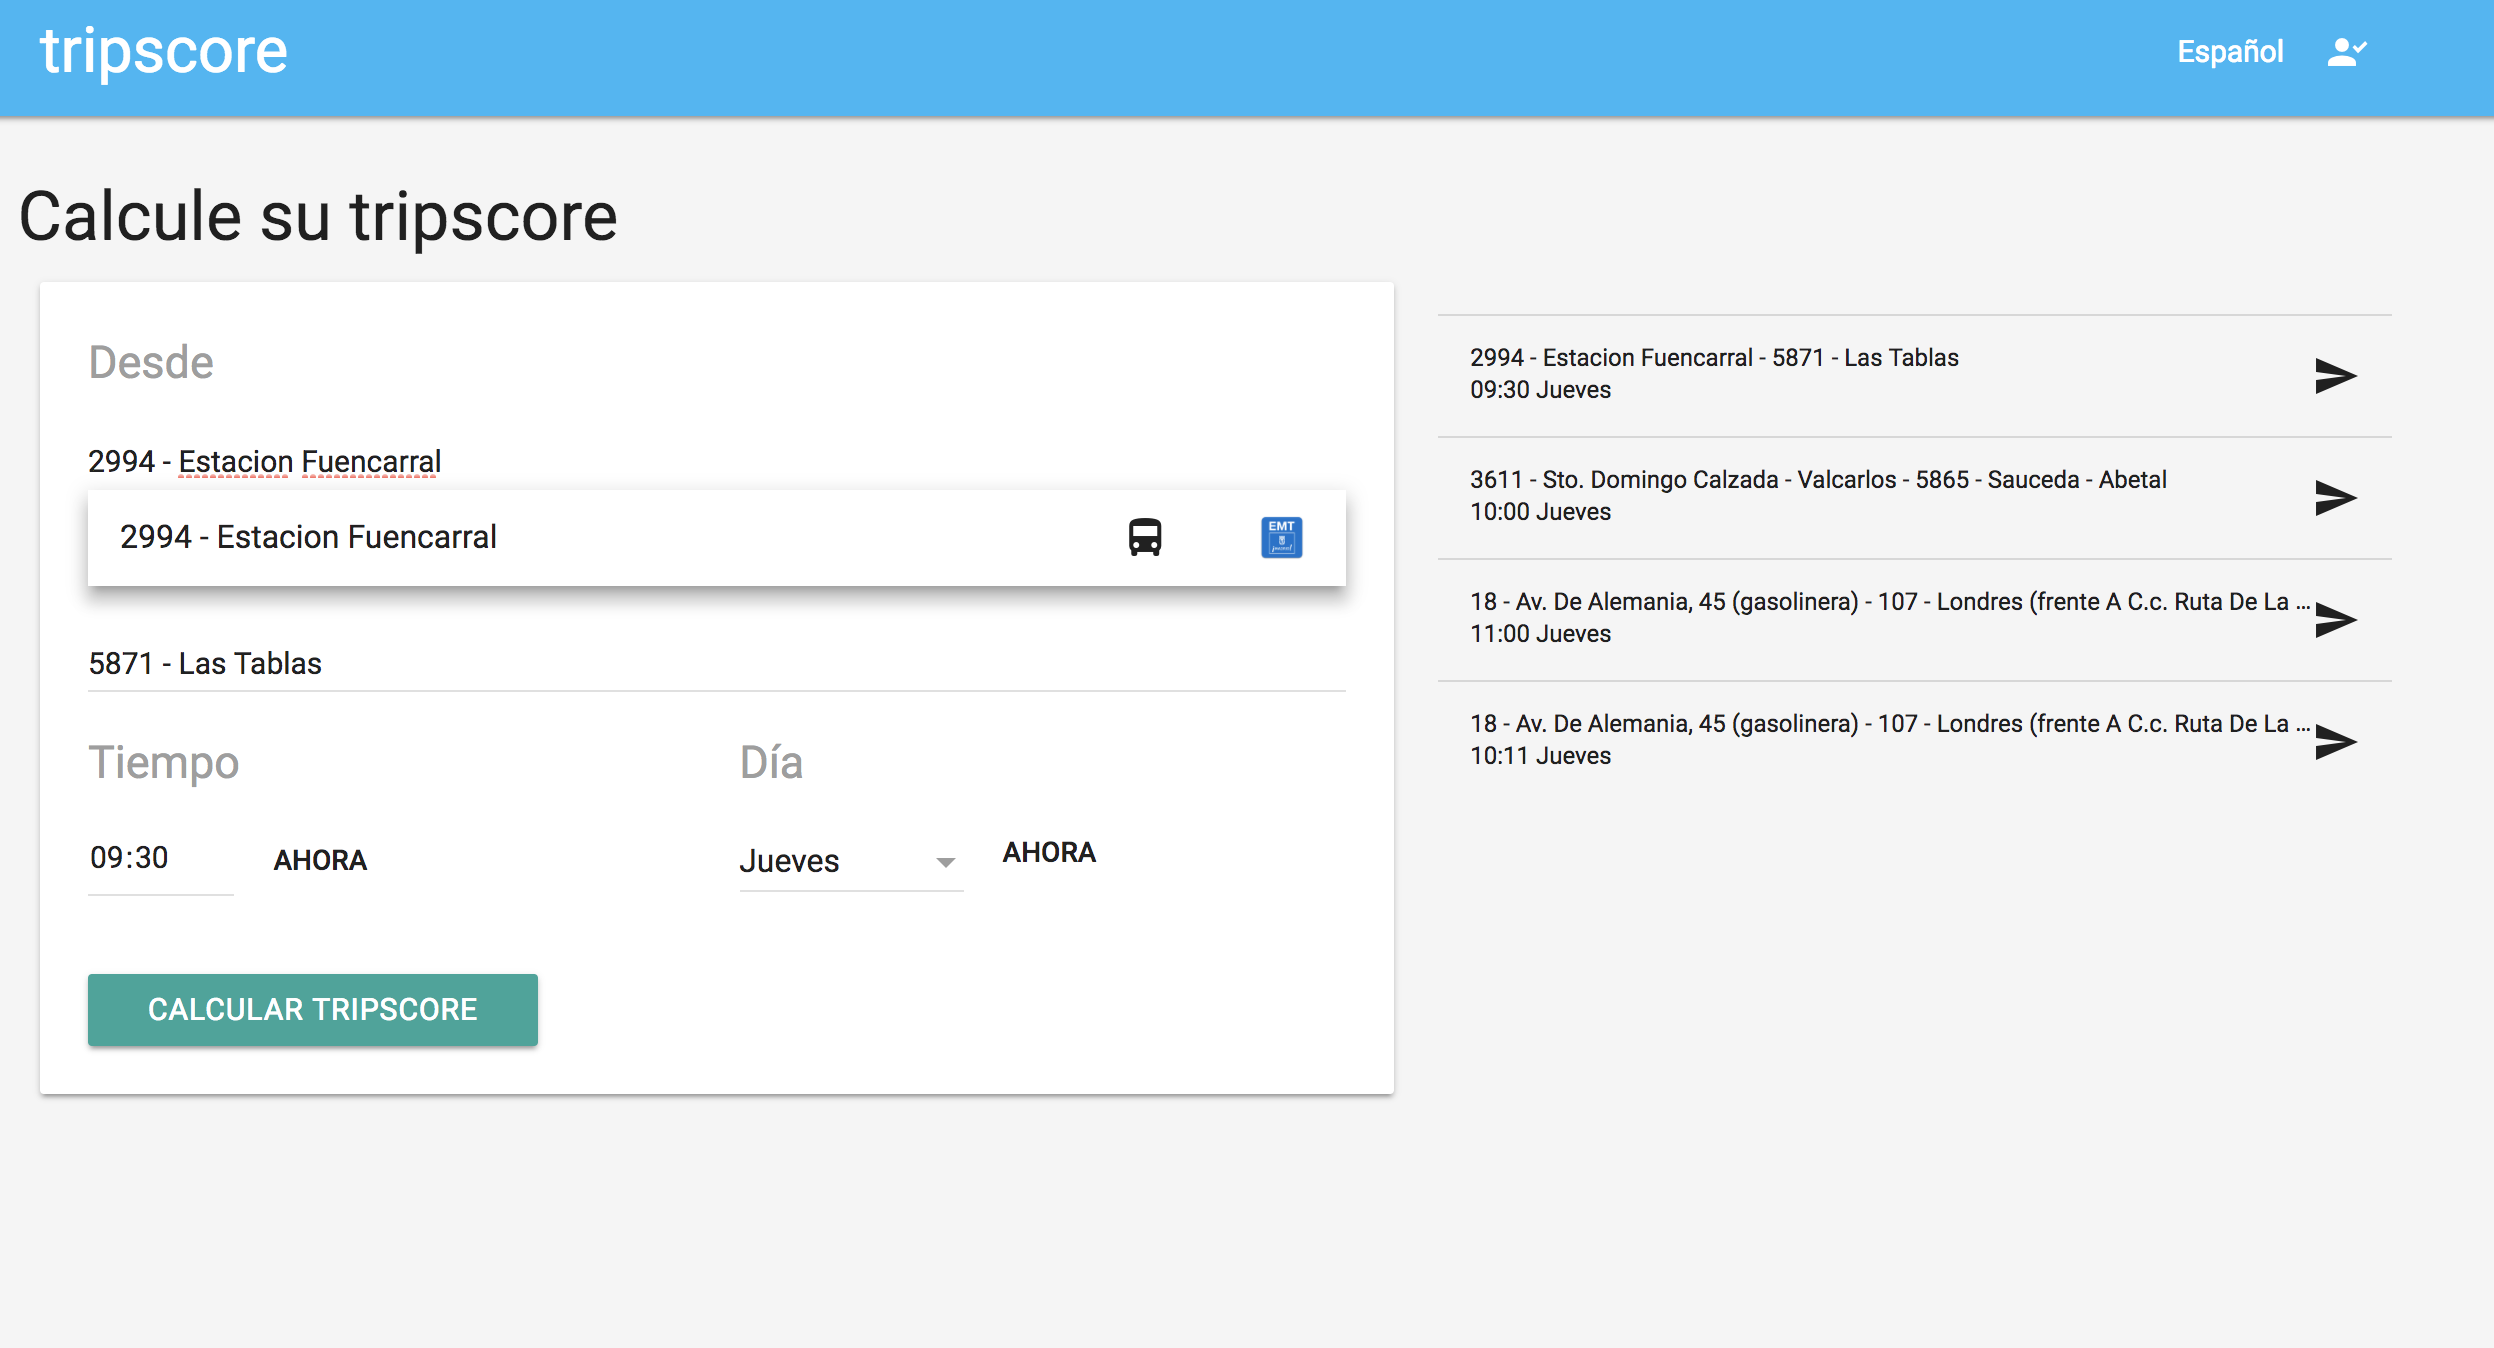Send arrow for Sto. Domingo Calzada trip
This screenshot has width=2494, height=1348.
pyautogui.click(x=2336, y=498)
